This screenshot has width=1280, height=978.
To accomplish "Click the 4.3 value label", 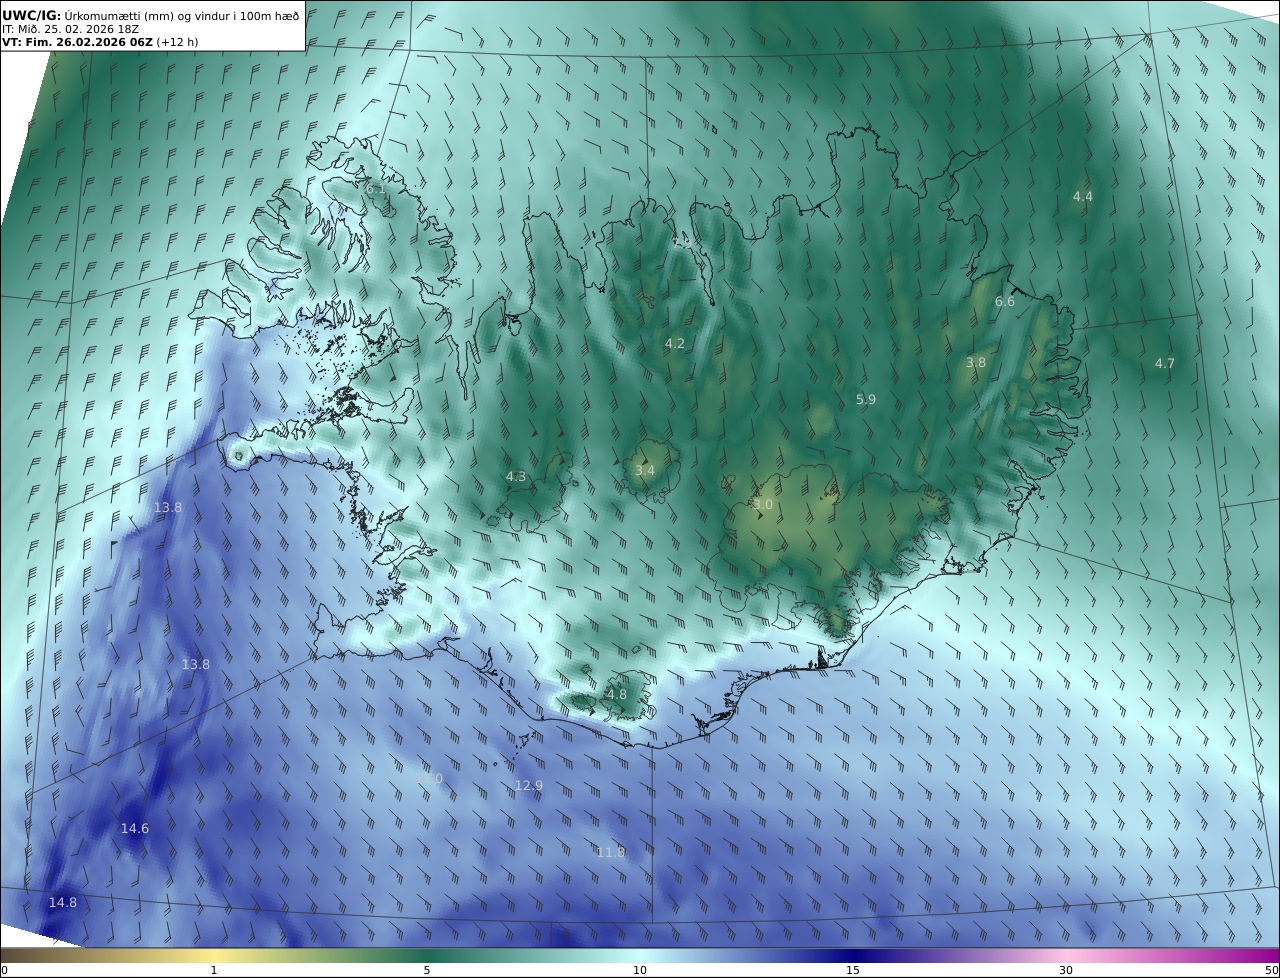I will tap(516, 477).
